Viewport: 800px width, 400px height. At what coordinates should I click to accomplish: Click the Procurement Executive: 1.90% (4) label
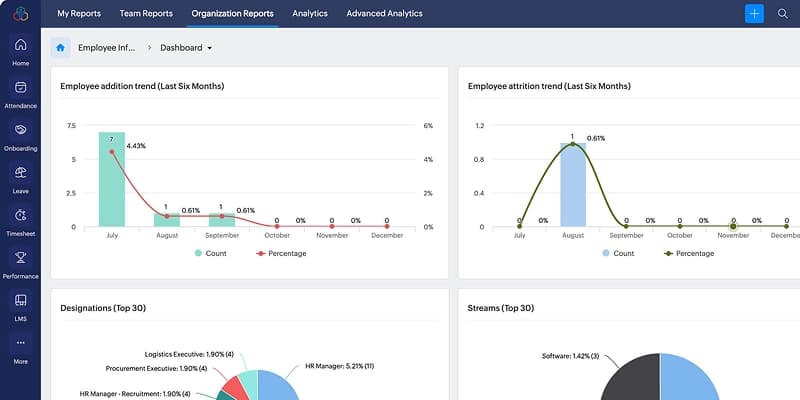coord(157,368)
